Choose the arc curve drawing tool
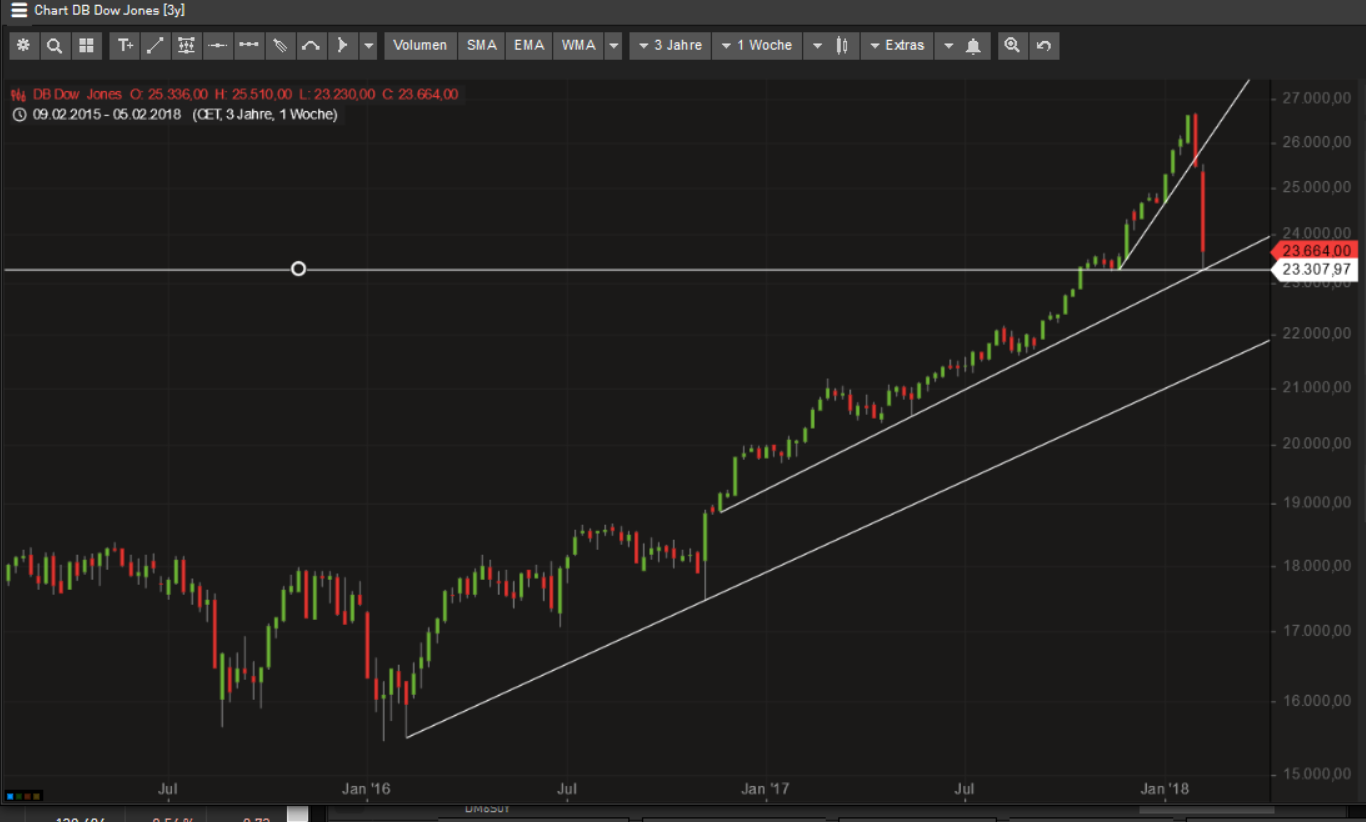Image resolution: width=1366 pixels, height=822 pixels. point(311,46)
